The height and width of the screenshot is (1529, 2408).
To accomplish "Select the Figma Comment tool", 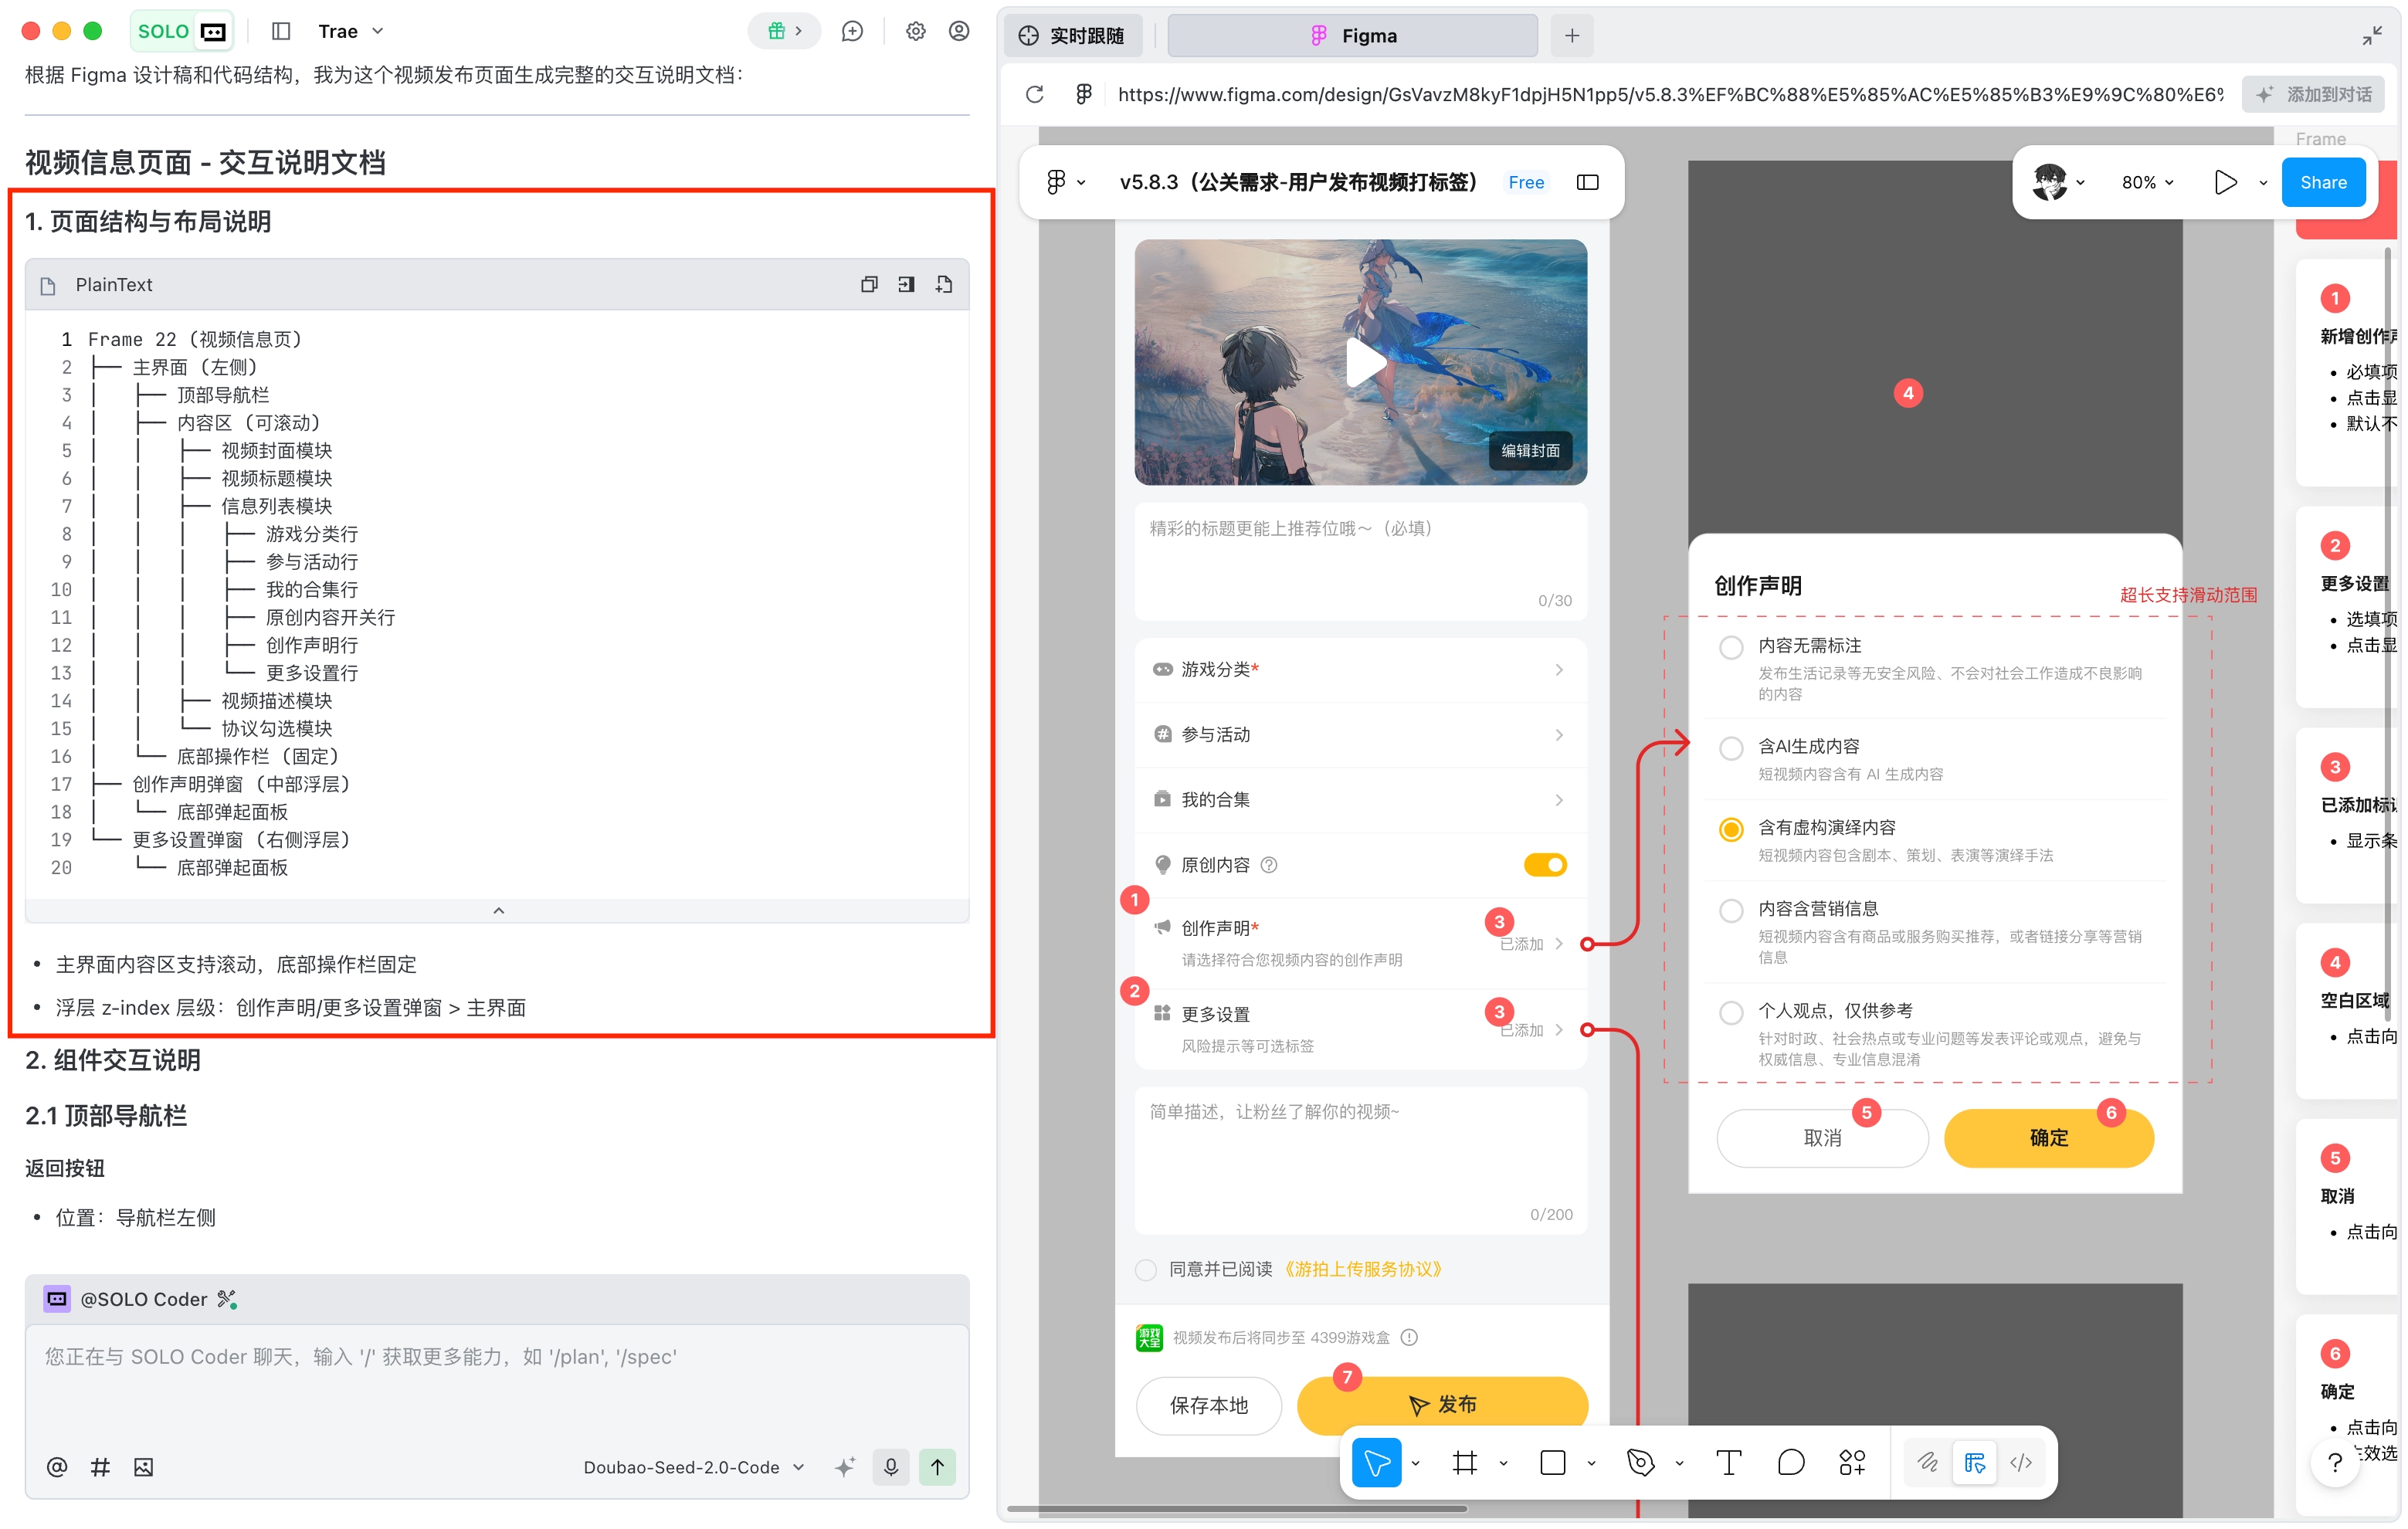I will tap(1791, 1463).
